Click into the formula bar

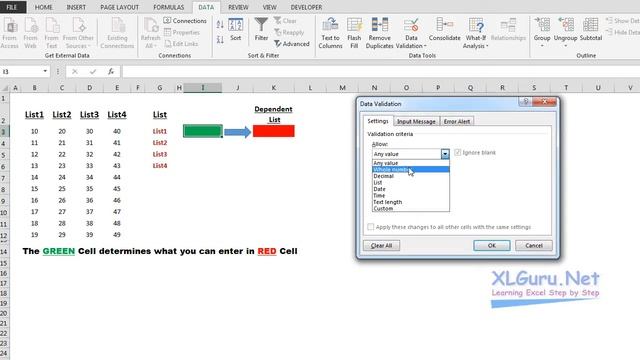coord(380,71)
